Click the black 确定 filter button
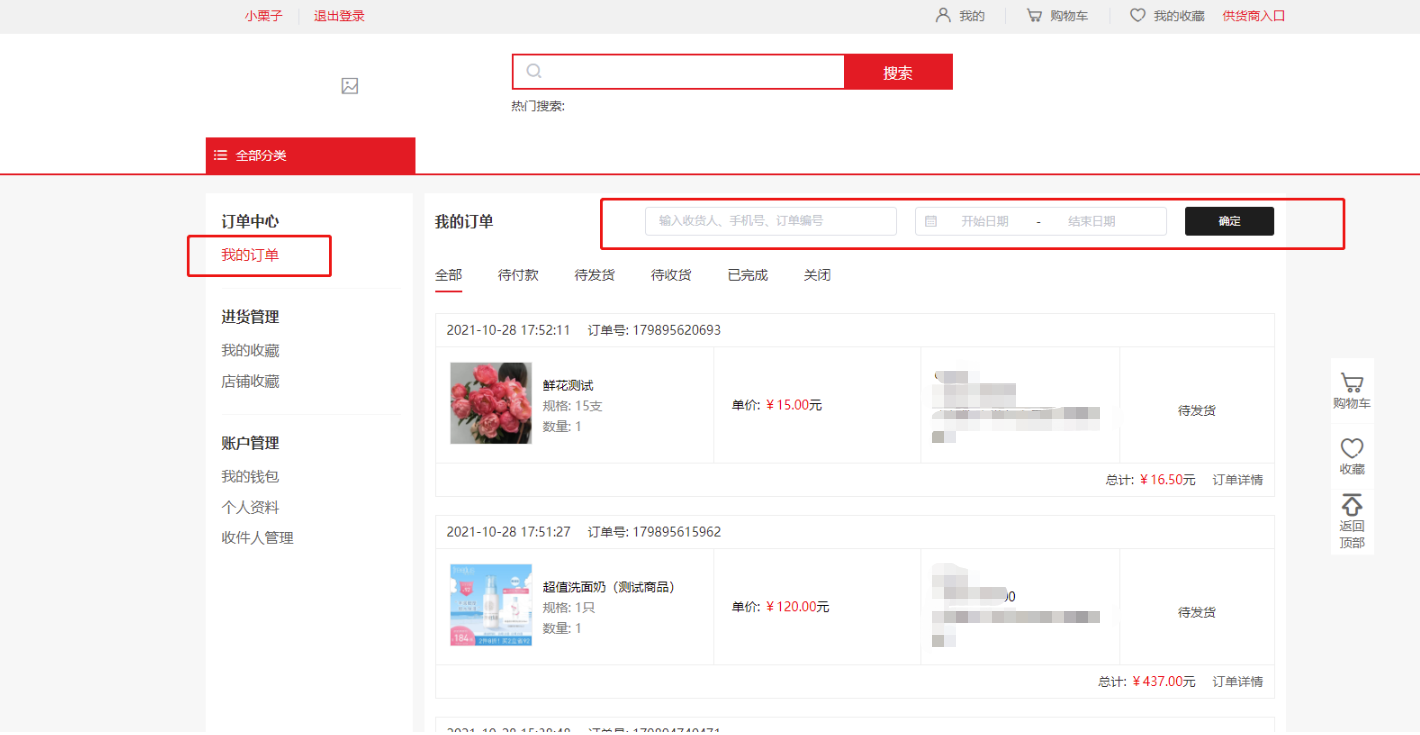1420x735 pixels. coord(1229,221)
